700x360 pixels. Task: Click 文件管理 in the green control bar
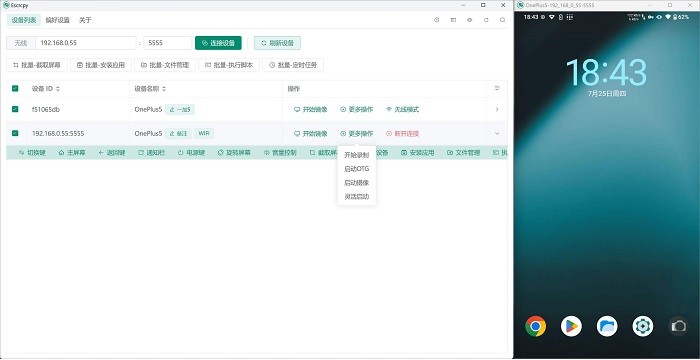click(463, 153)
